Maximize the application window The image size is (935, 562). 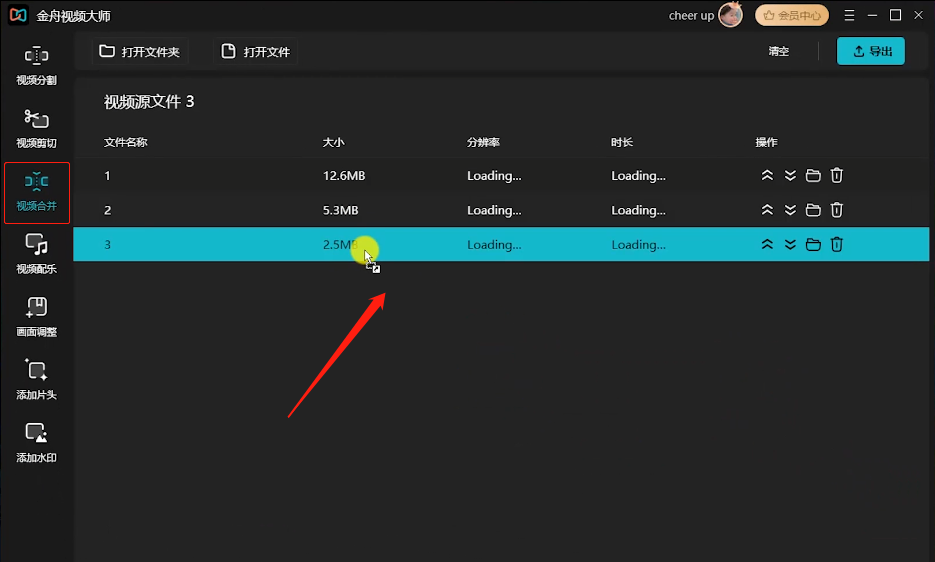tap(895, 16)
